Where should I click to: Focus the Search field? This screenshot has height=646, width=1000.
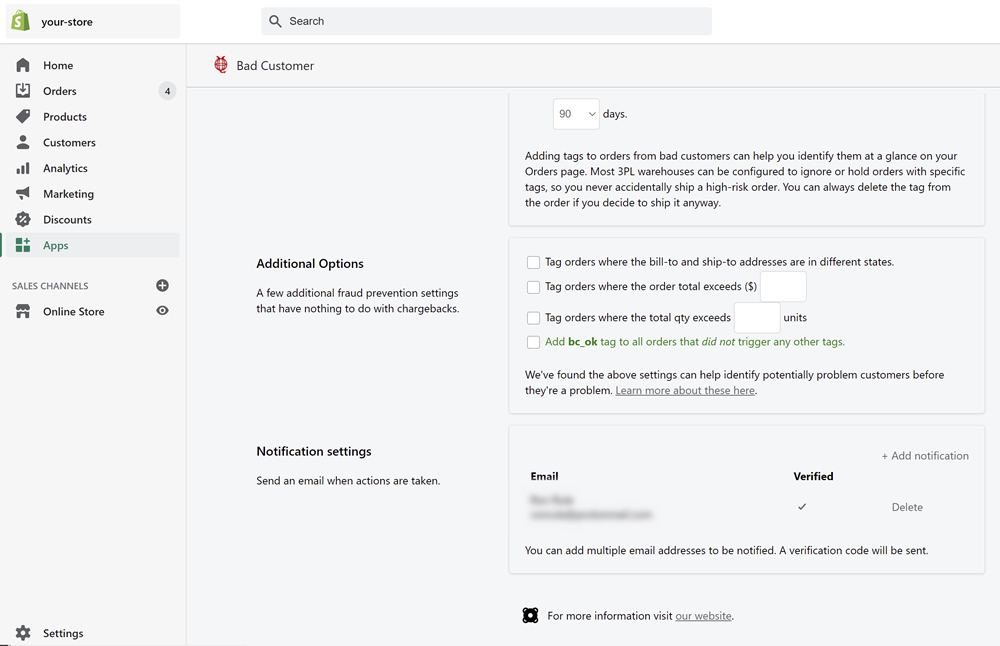(487, 21)
